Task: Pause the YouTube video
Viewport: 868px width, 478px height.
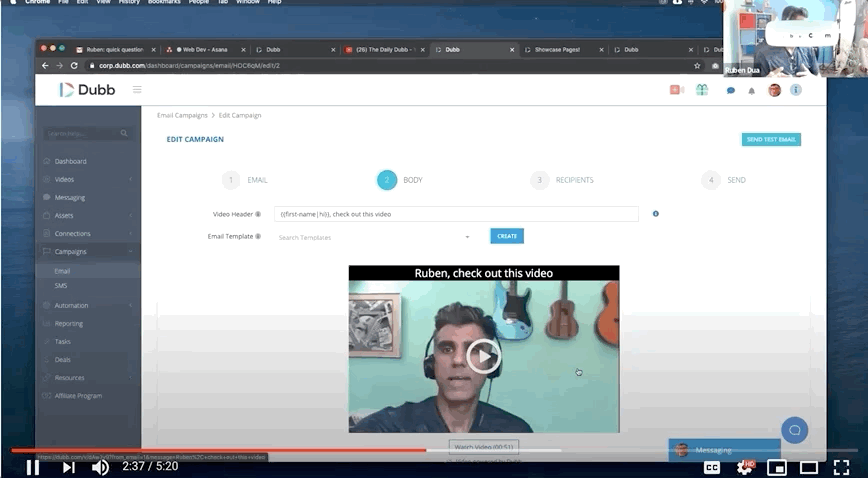Action: click(33, 467)
